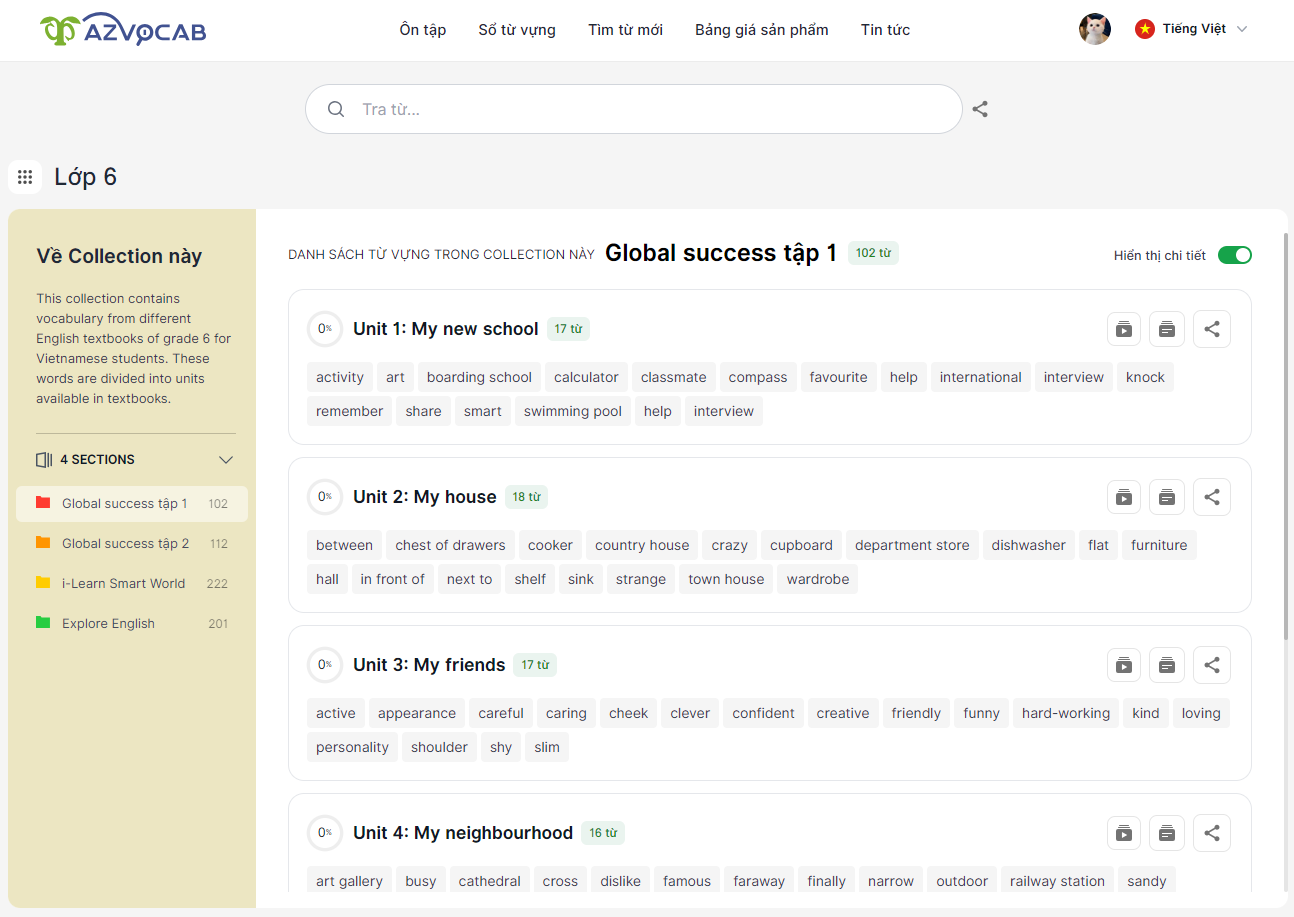Click the orange folder icon of Global success tập 2

click(43, 543)
